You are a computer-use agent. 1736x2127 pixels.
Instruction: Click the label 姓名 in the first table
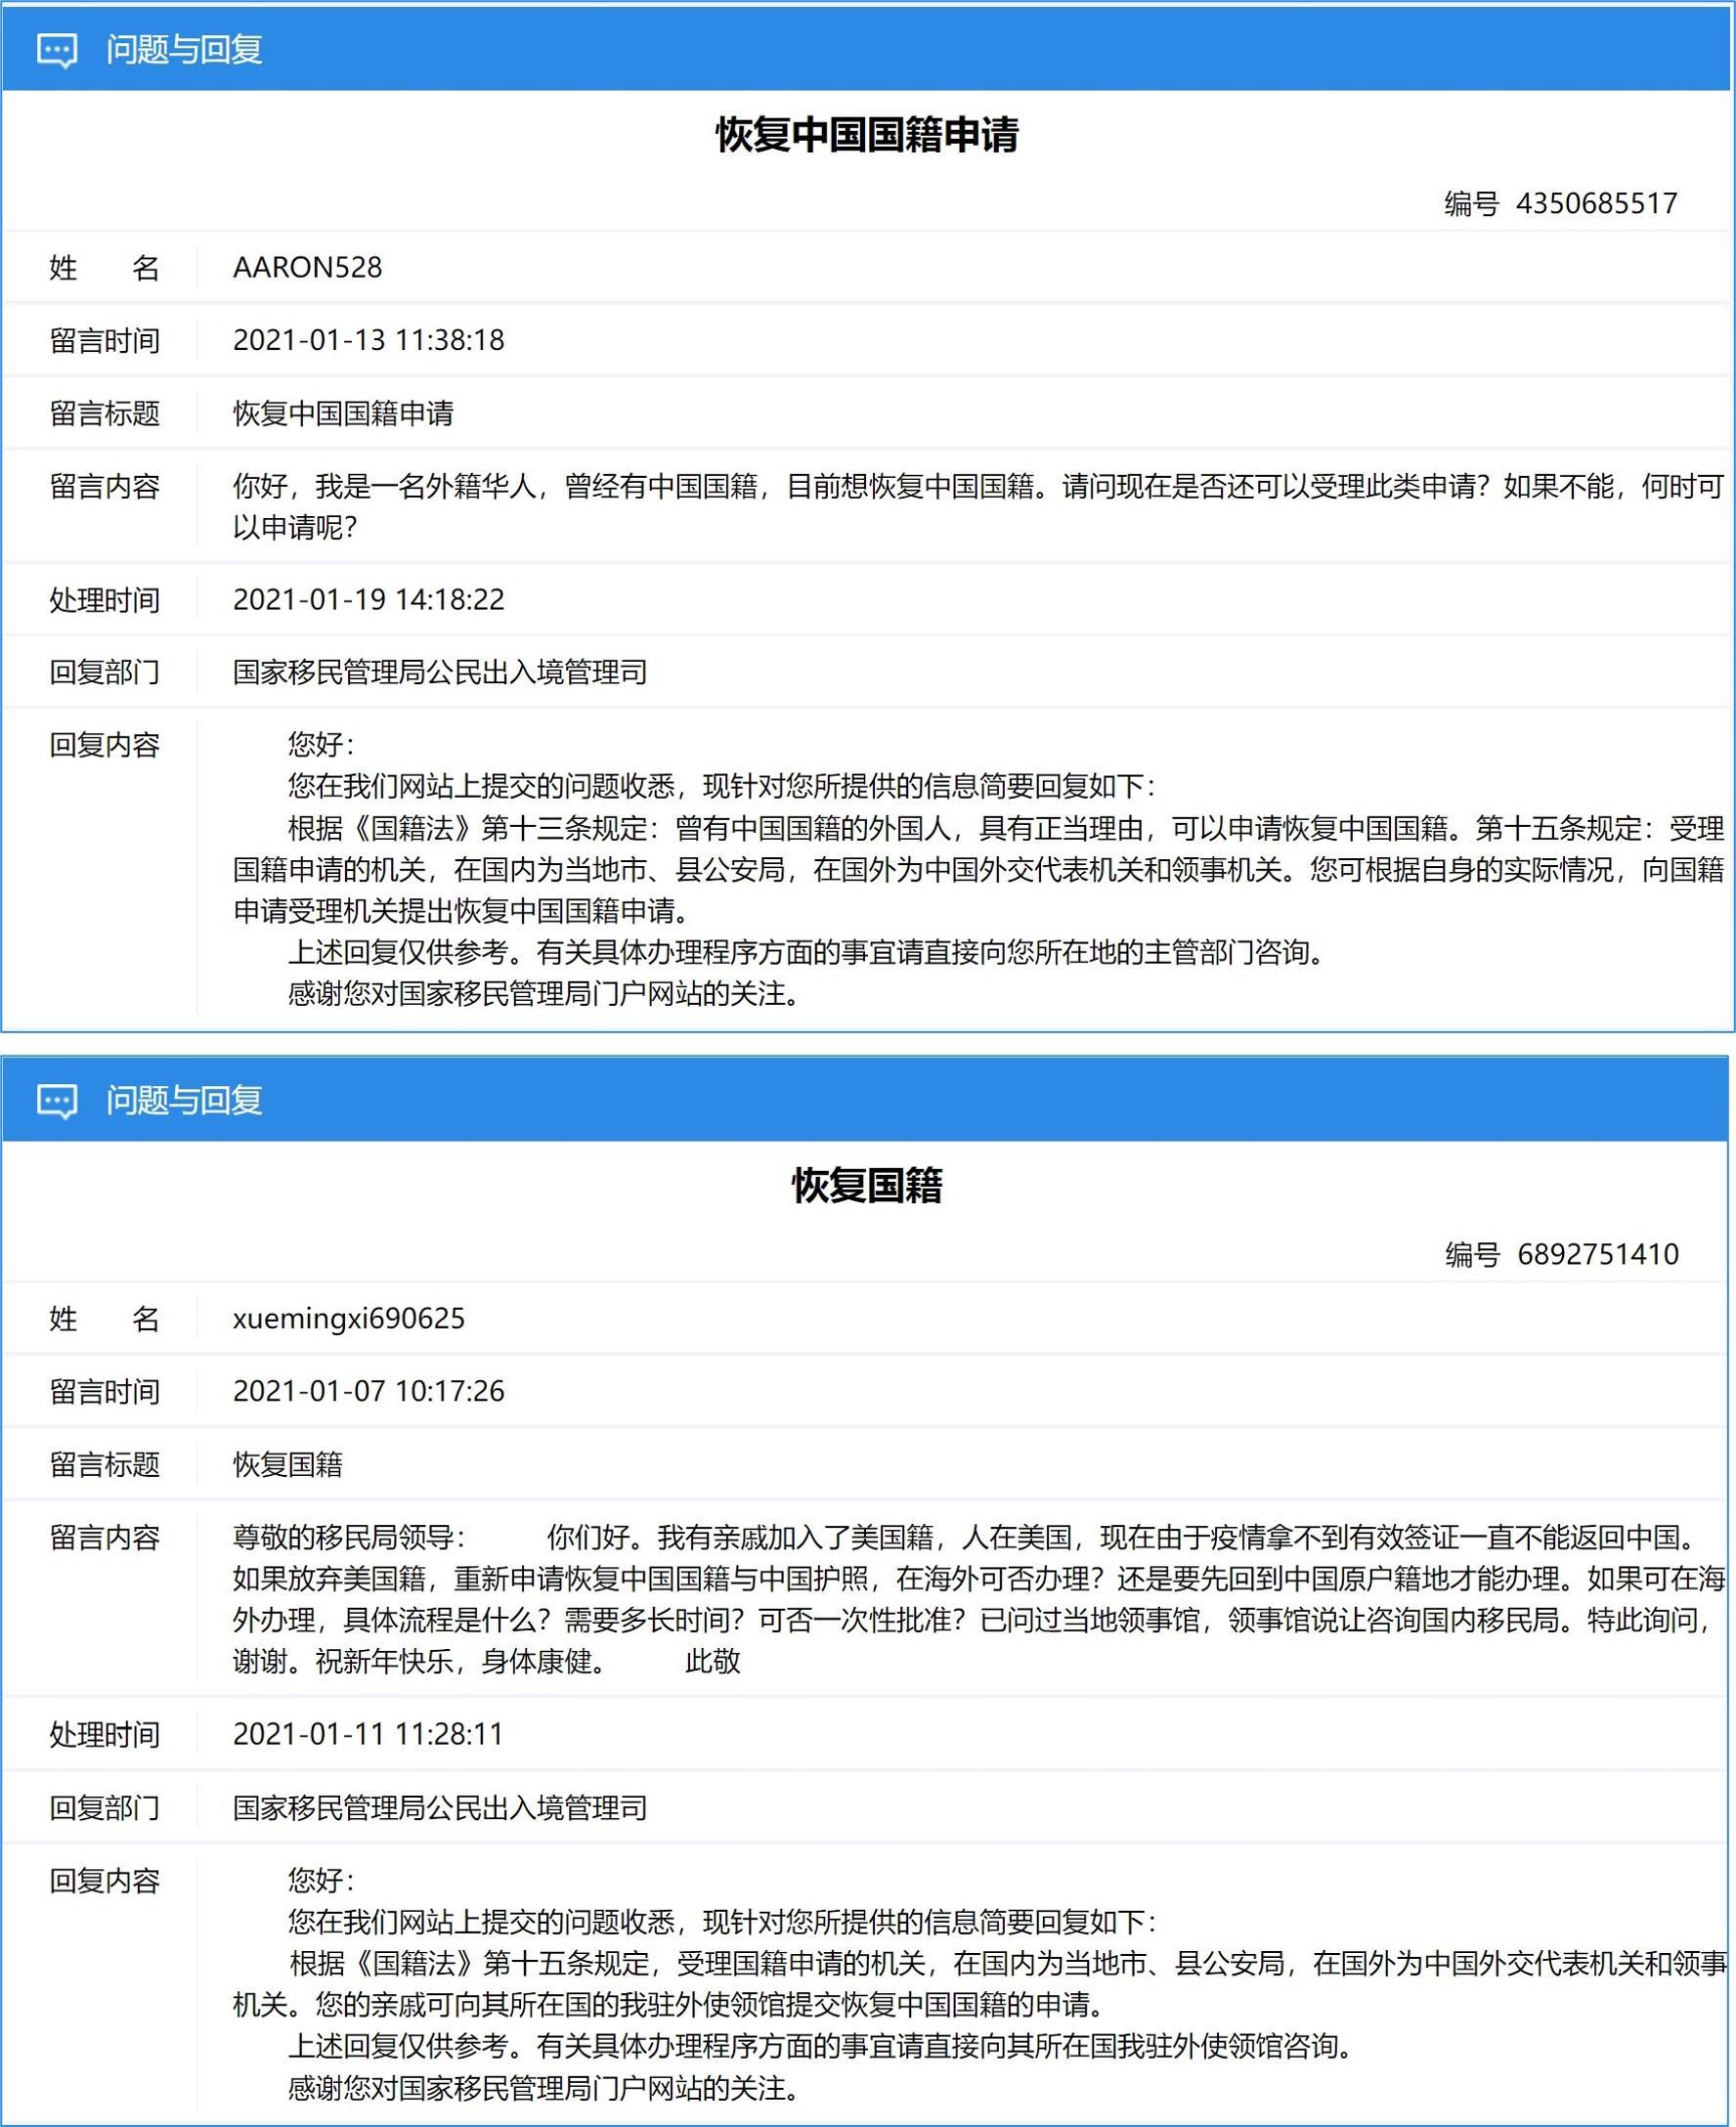point(104,267)
